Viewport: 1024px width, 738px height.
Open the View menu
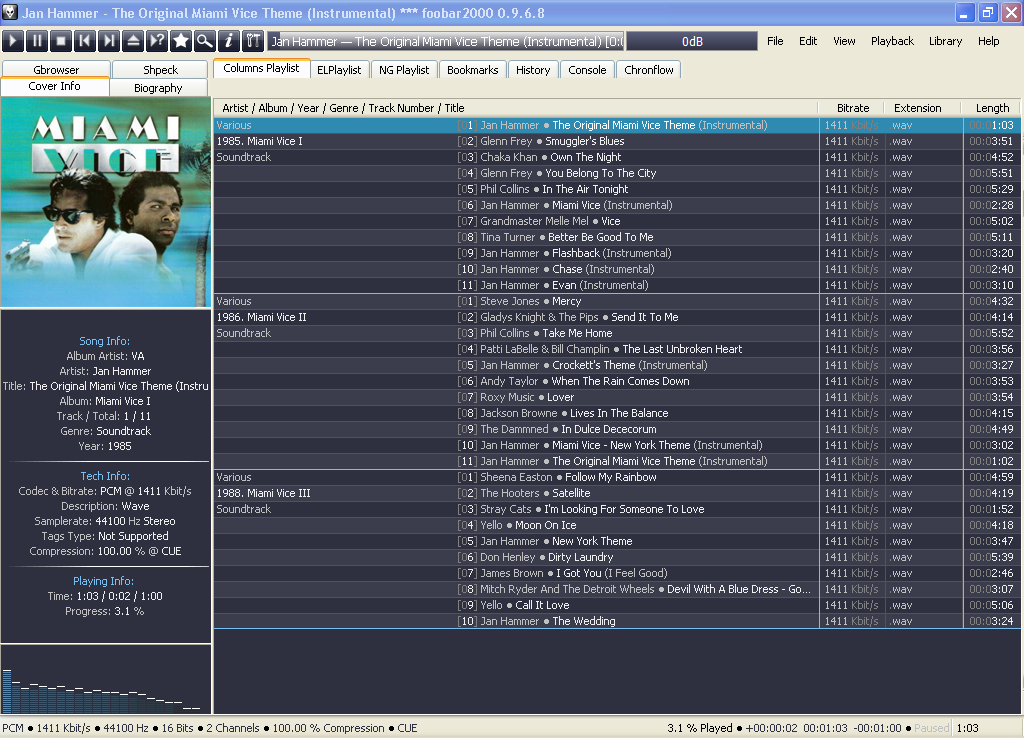(x=844, y=41)
